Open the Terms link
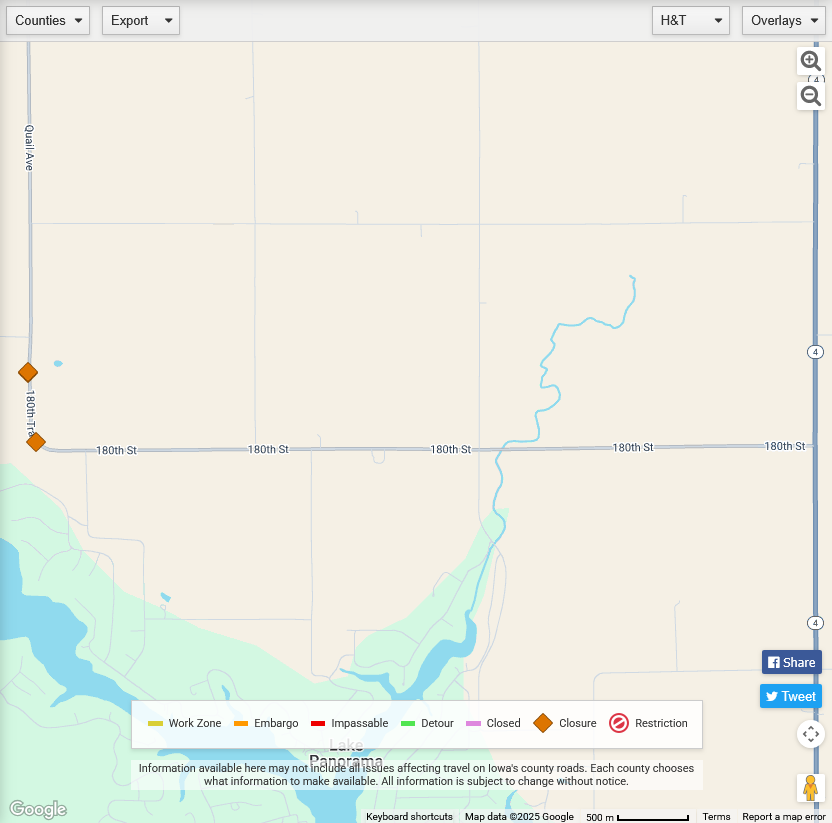 (716, 817)
